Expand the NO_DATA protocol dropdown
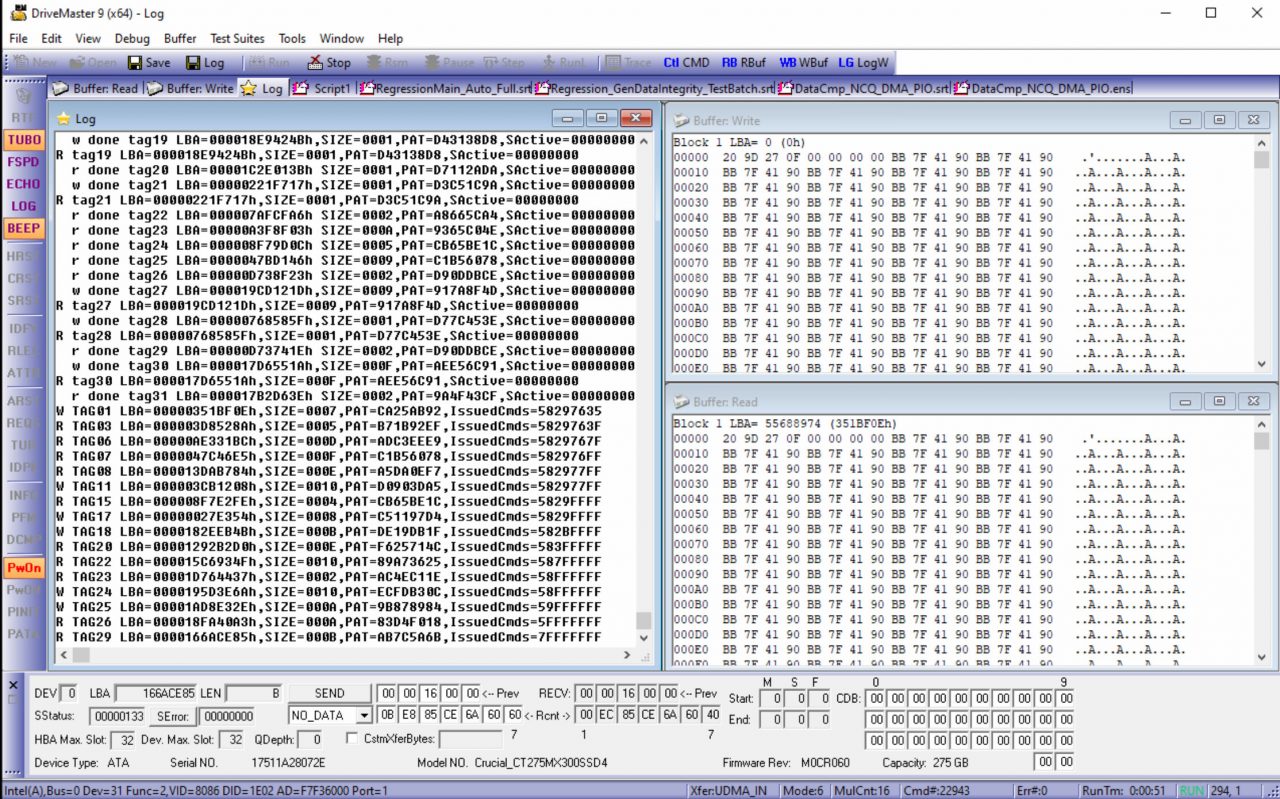 point(364,716)
